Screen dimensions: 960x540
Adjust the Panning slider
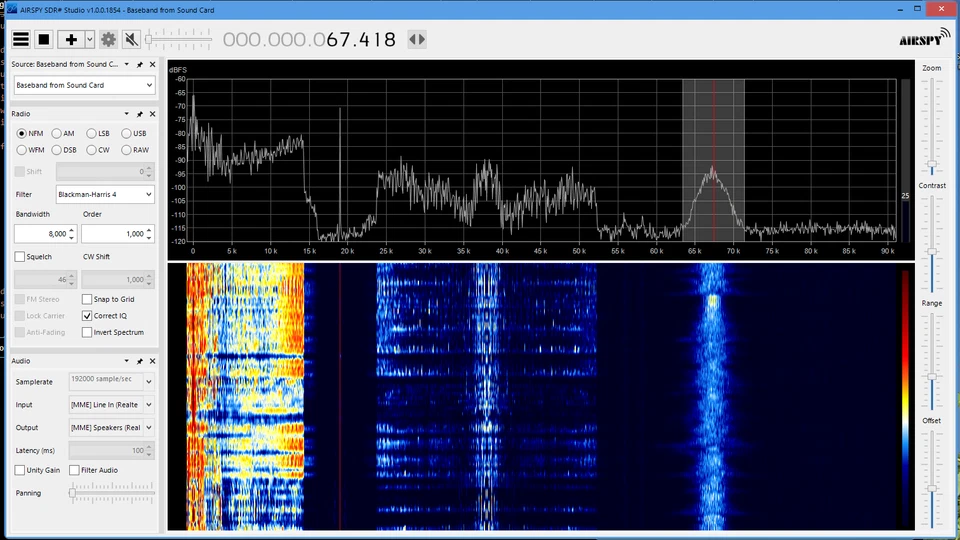click(112, 493)
